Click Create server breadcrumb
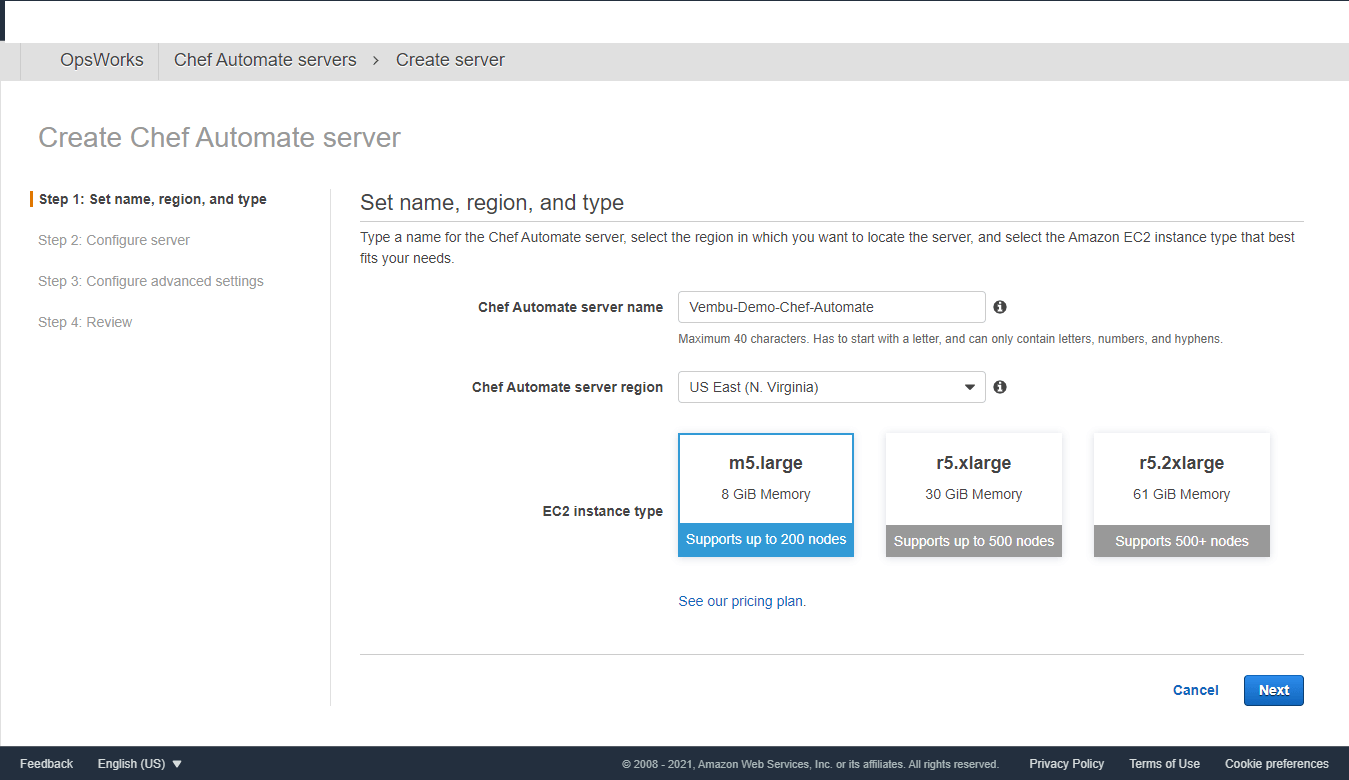Screen dimensions: 1349x780 (450, 60)
